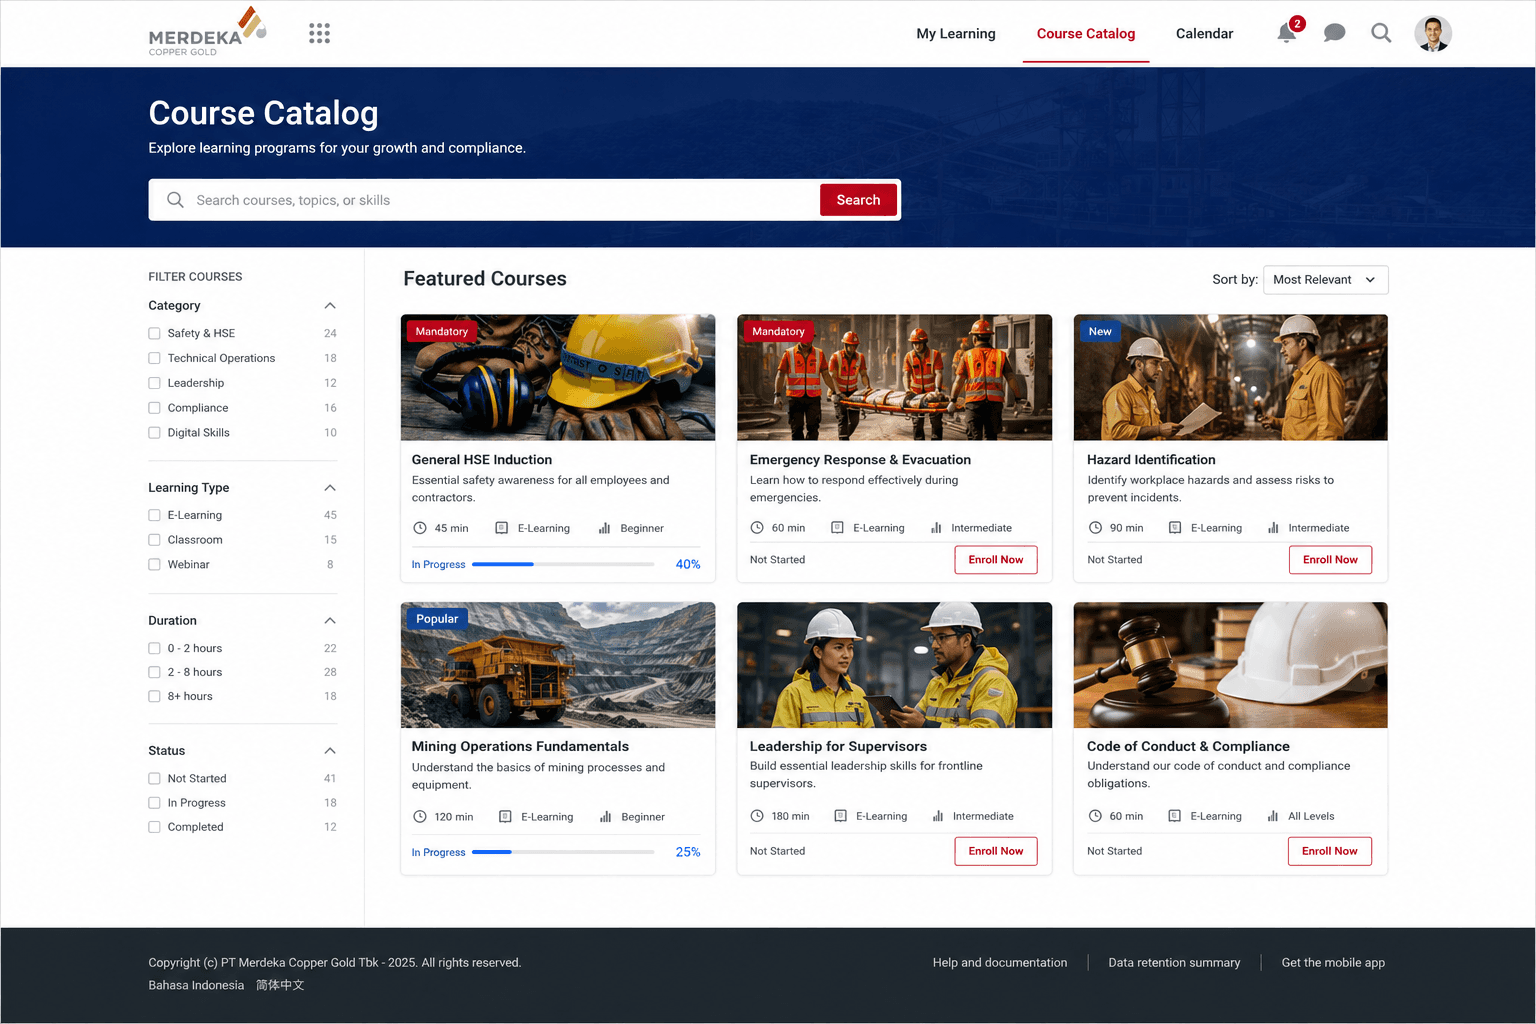
Task: Open the app launcher grid icon
Action: point(319,33)
